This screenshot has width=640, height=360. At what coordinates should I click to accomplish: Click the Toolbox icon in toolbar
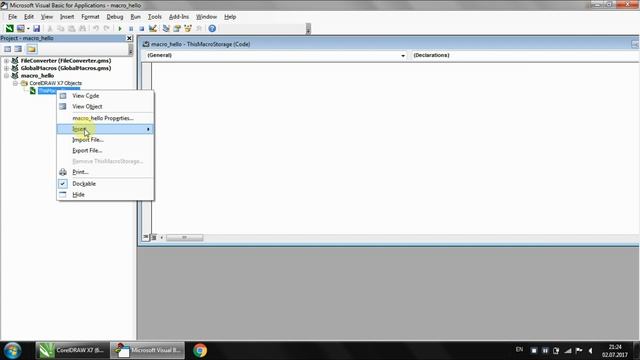pos(199,29)
